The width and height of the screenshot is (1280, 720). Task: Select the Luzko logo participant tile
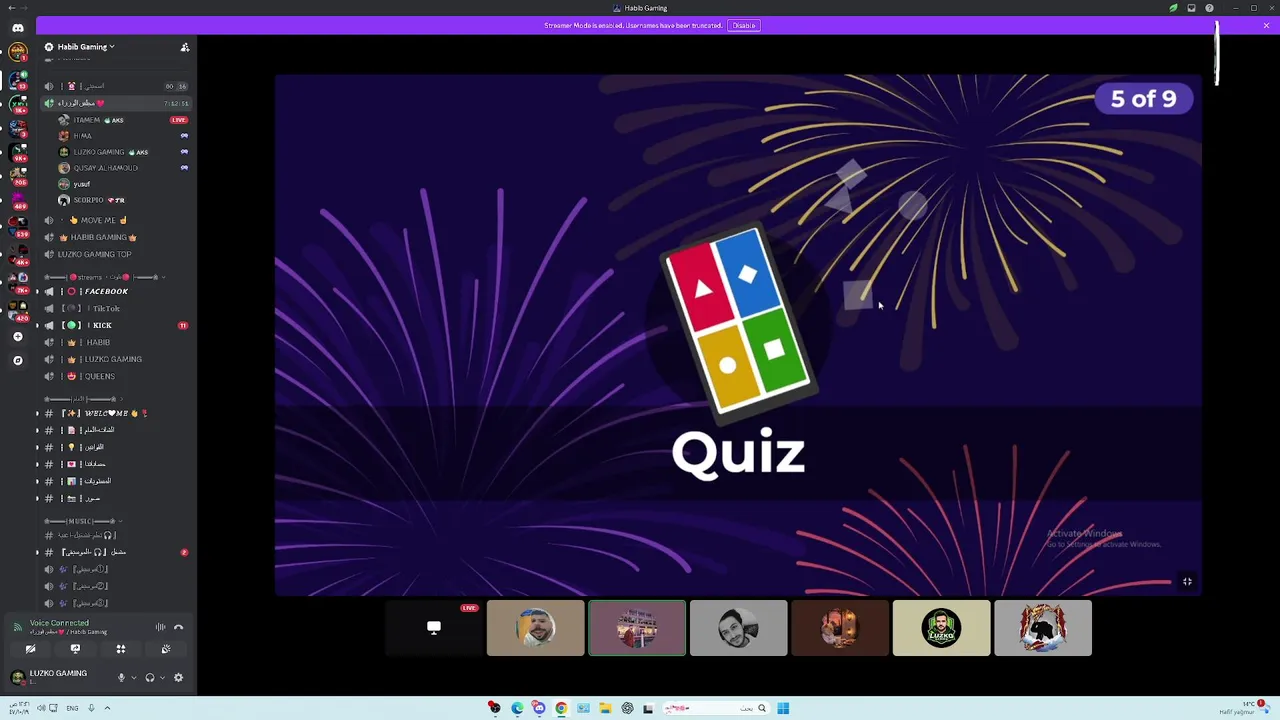click(x=941, y=628)
